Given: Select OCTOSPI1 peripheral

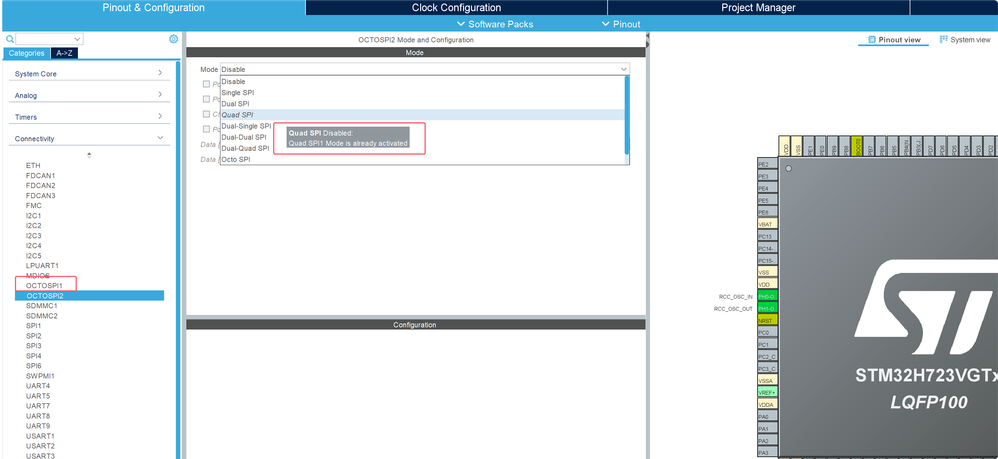Looking at the screenshot, I should coord(45,286).
